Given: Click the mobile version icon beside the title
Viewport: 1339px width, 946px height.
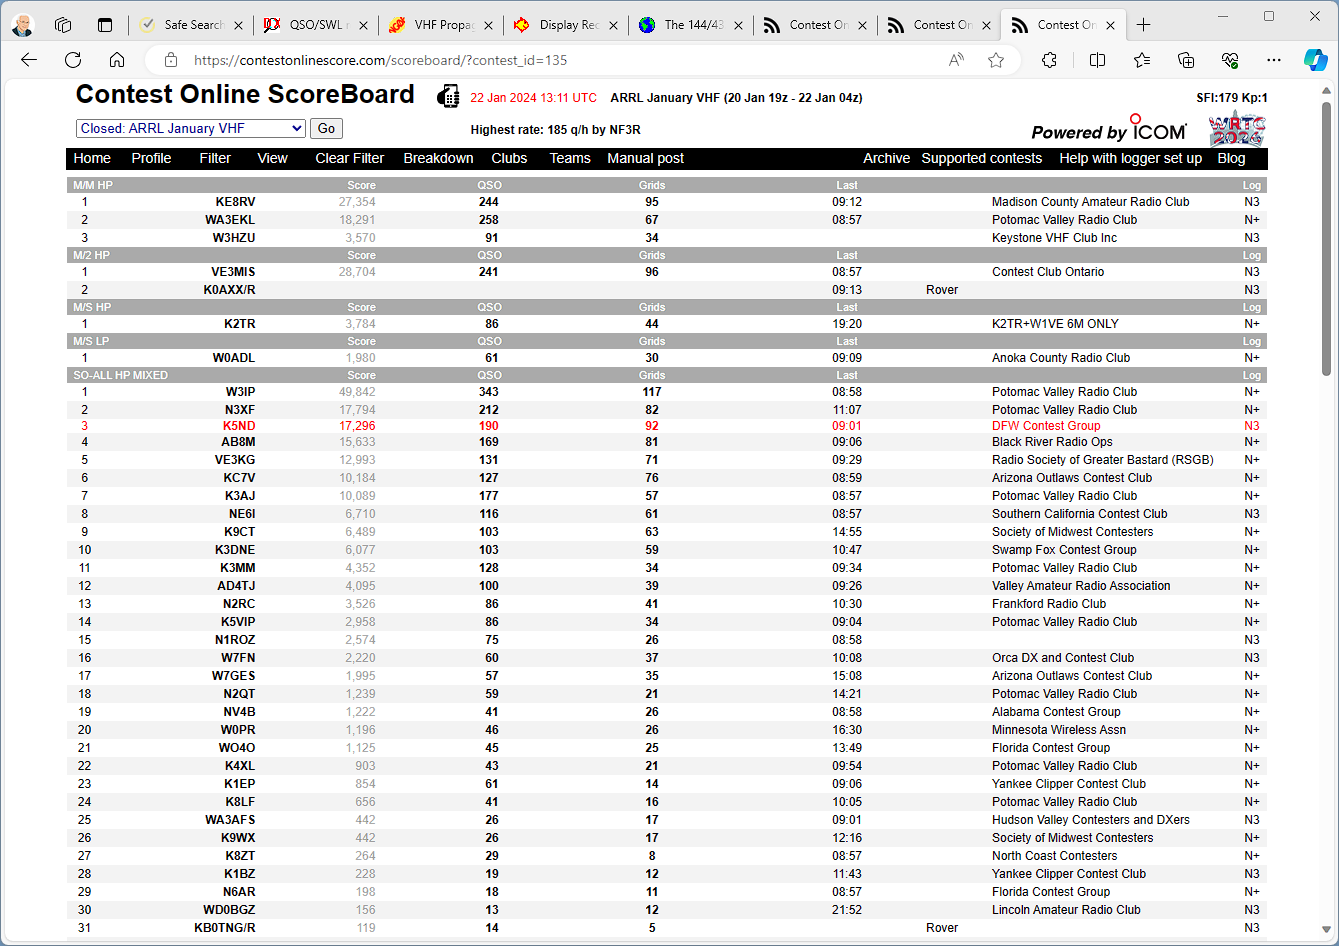Looking at the screenshot, I should [x=448, y=97].
